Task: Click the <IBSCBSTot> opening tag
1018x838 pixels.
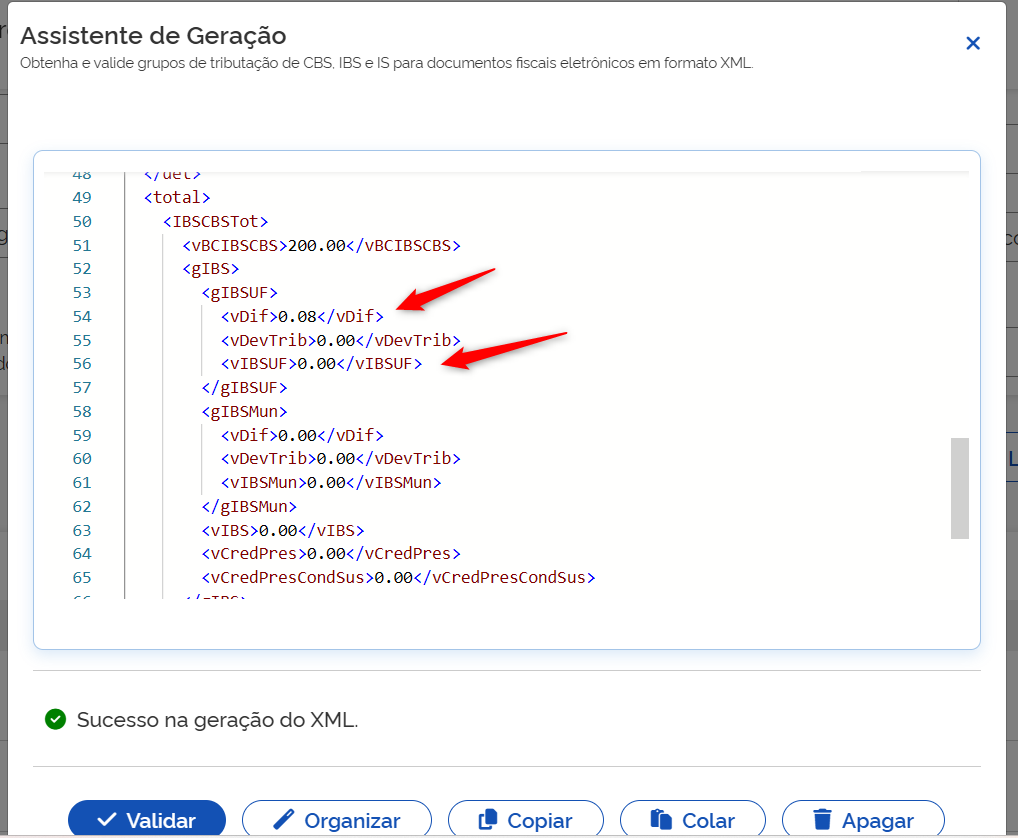Action: point(216,221)
